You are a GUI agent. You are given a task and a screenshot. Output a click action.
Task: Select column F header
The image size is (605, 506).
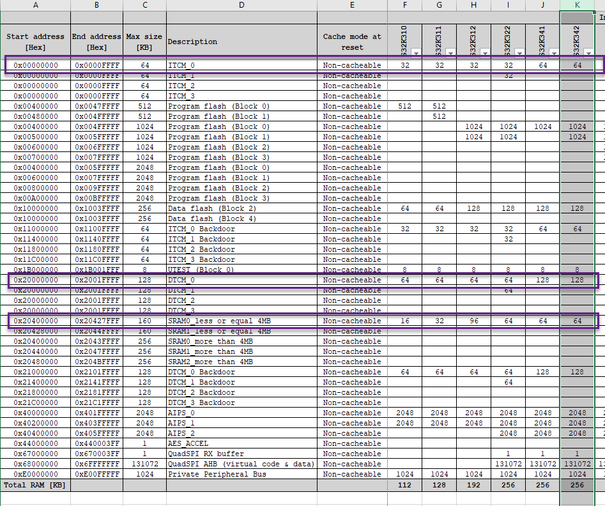click(405, 5)
